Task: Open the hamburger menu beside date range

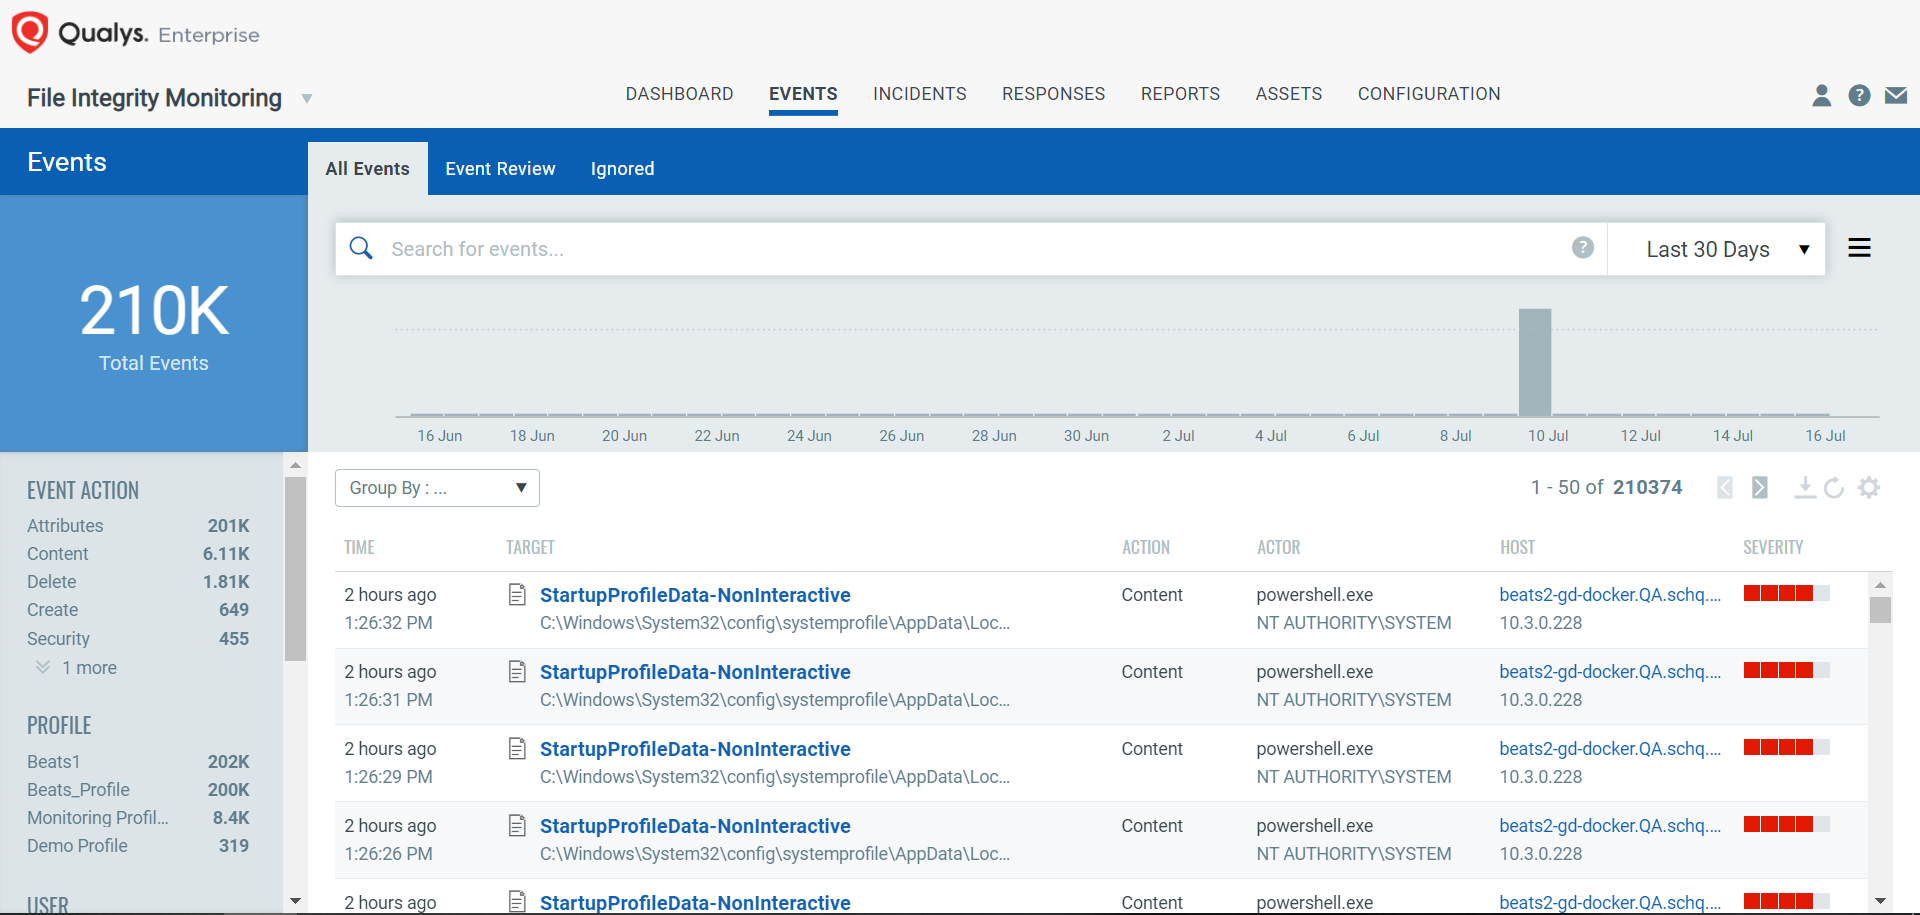Action: (x=1859, y=248)
